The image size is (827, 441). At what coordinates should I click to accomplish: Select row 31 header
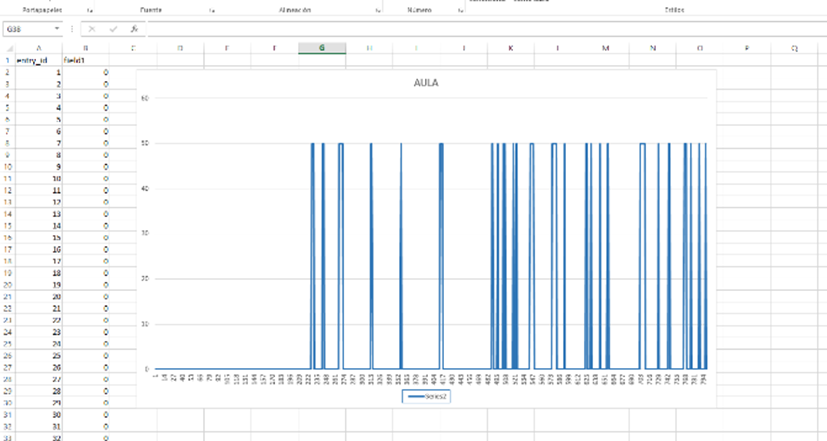point(7,415)
